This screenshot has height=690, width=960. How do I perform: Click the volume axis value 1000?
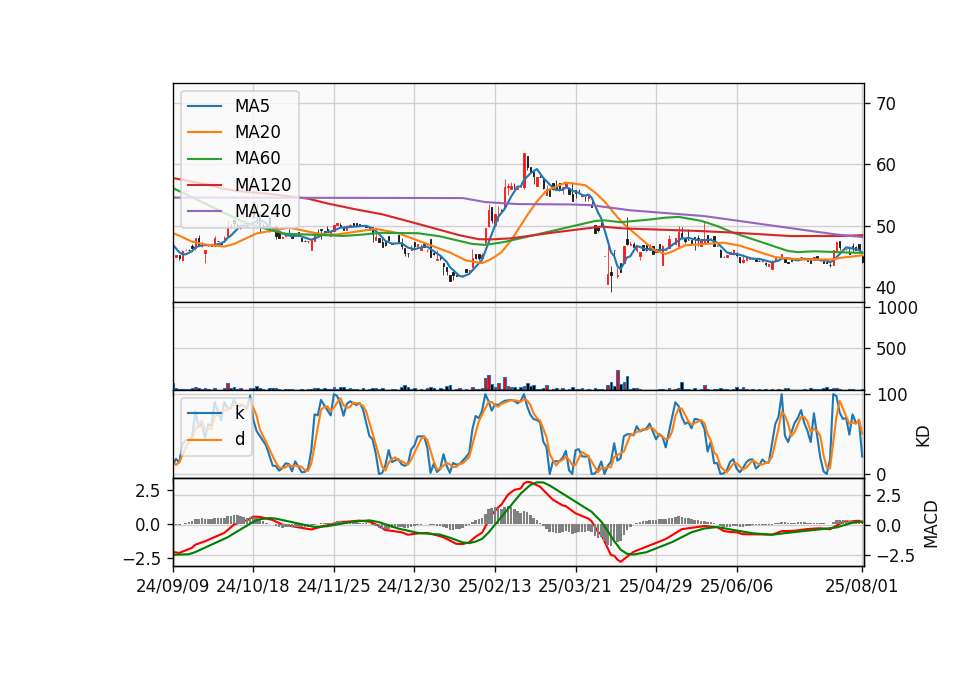click(x=897, y=308)
